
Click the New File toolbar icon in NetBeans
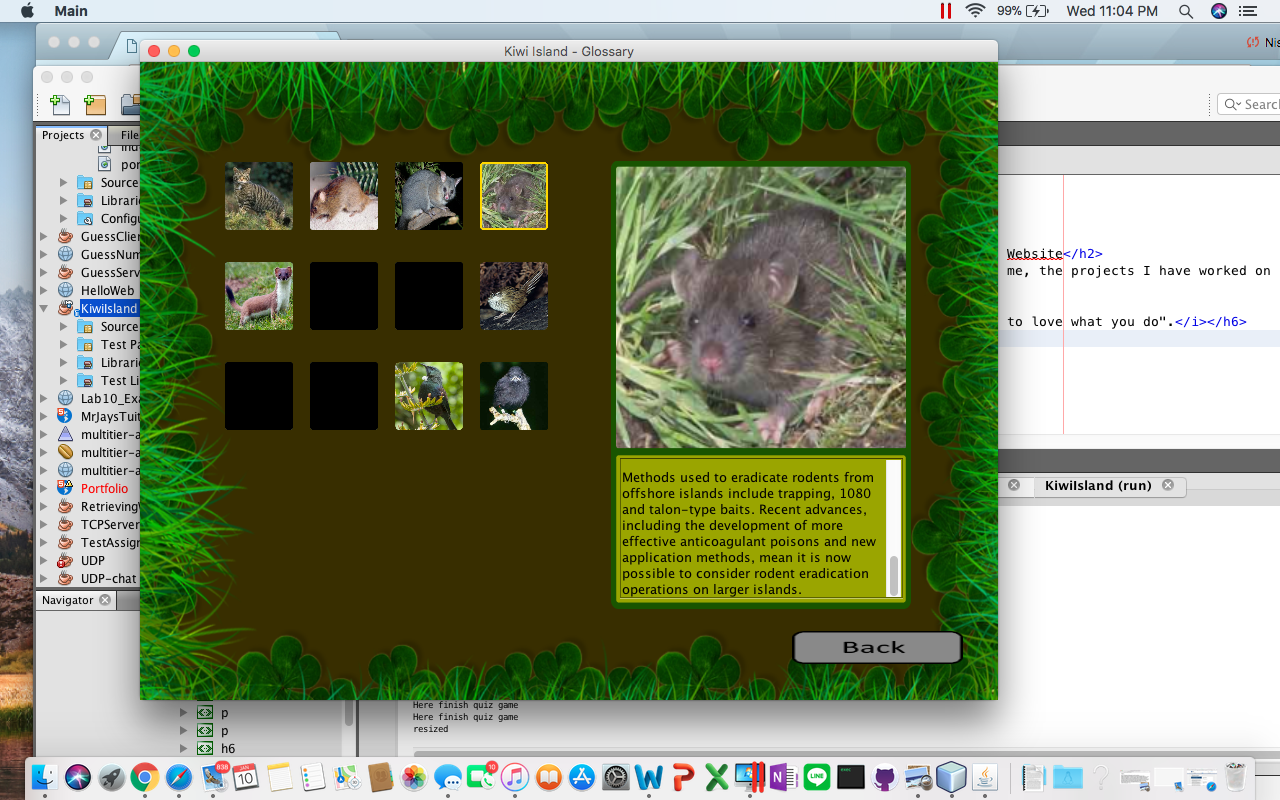(x=60, y=104)
